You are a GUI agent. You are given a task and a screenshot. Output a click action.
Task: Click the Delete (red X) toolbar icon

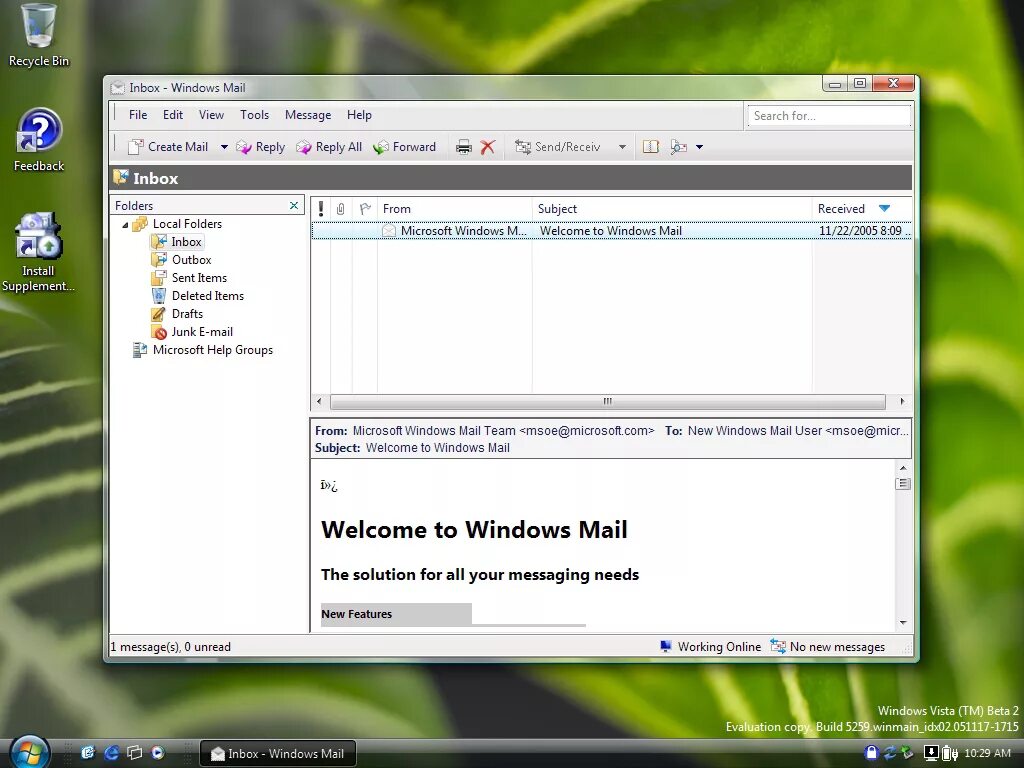coord(487,146)
